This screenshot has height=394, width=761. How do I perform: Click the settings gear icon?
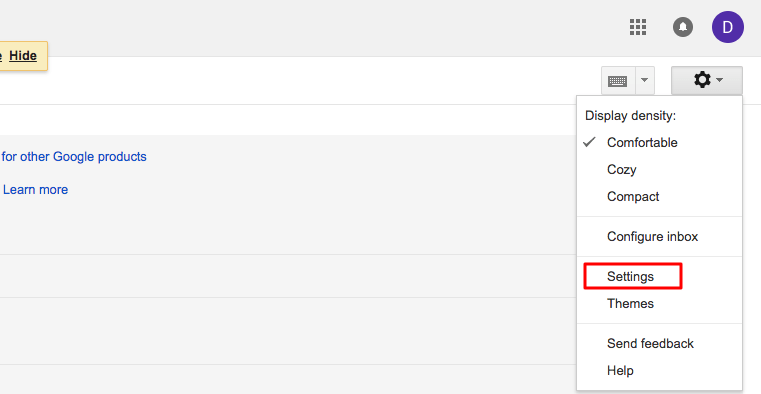702,80
